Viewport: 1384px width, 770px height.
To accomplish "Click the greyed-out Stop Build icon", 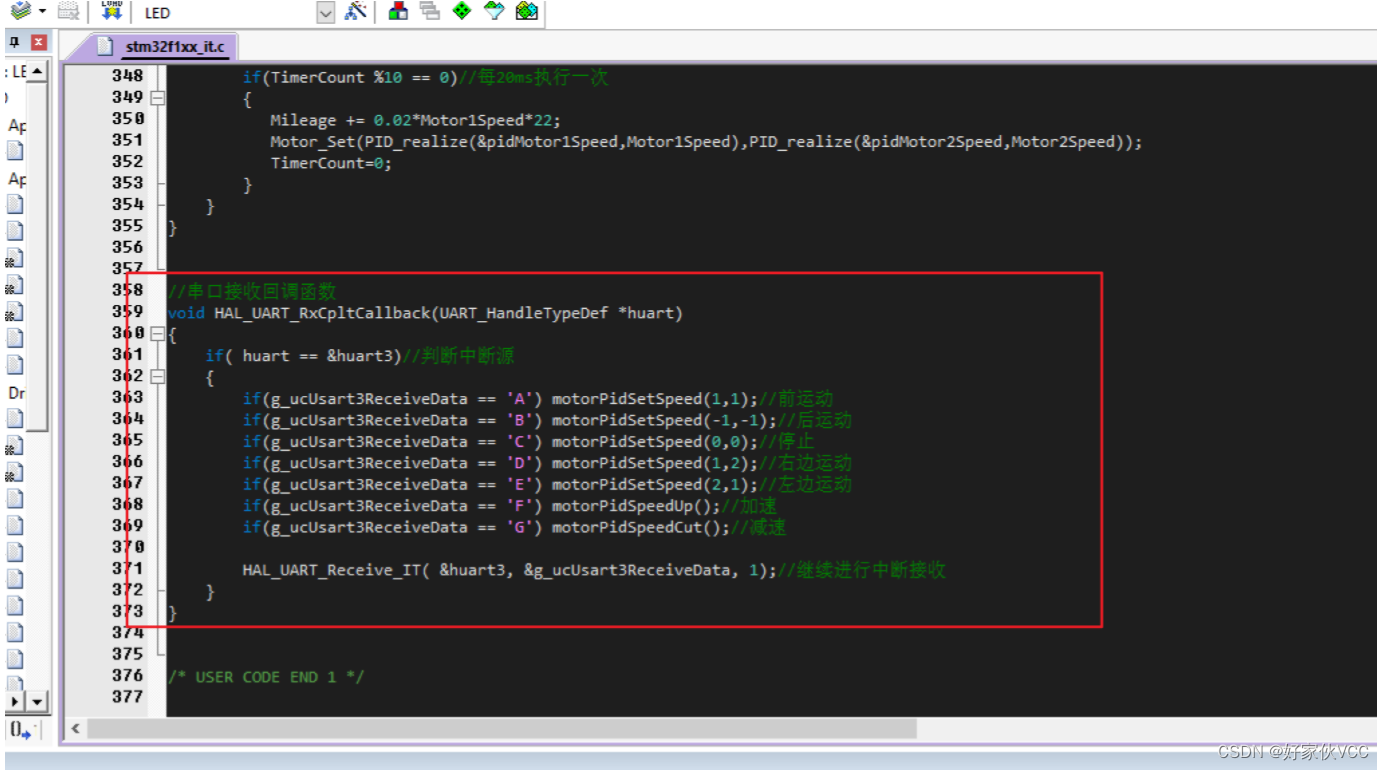I will pyautogui.click(x=68, y=11).
